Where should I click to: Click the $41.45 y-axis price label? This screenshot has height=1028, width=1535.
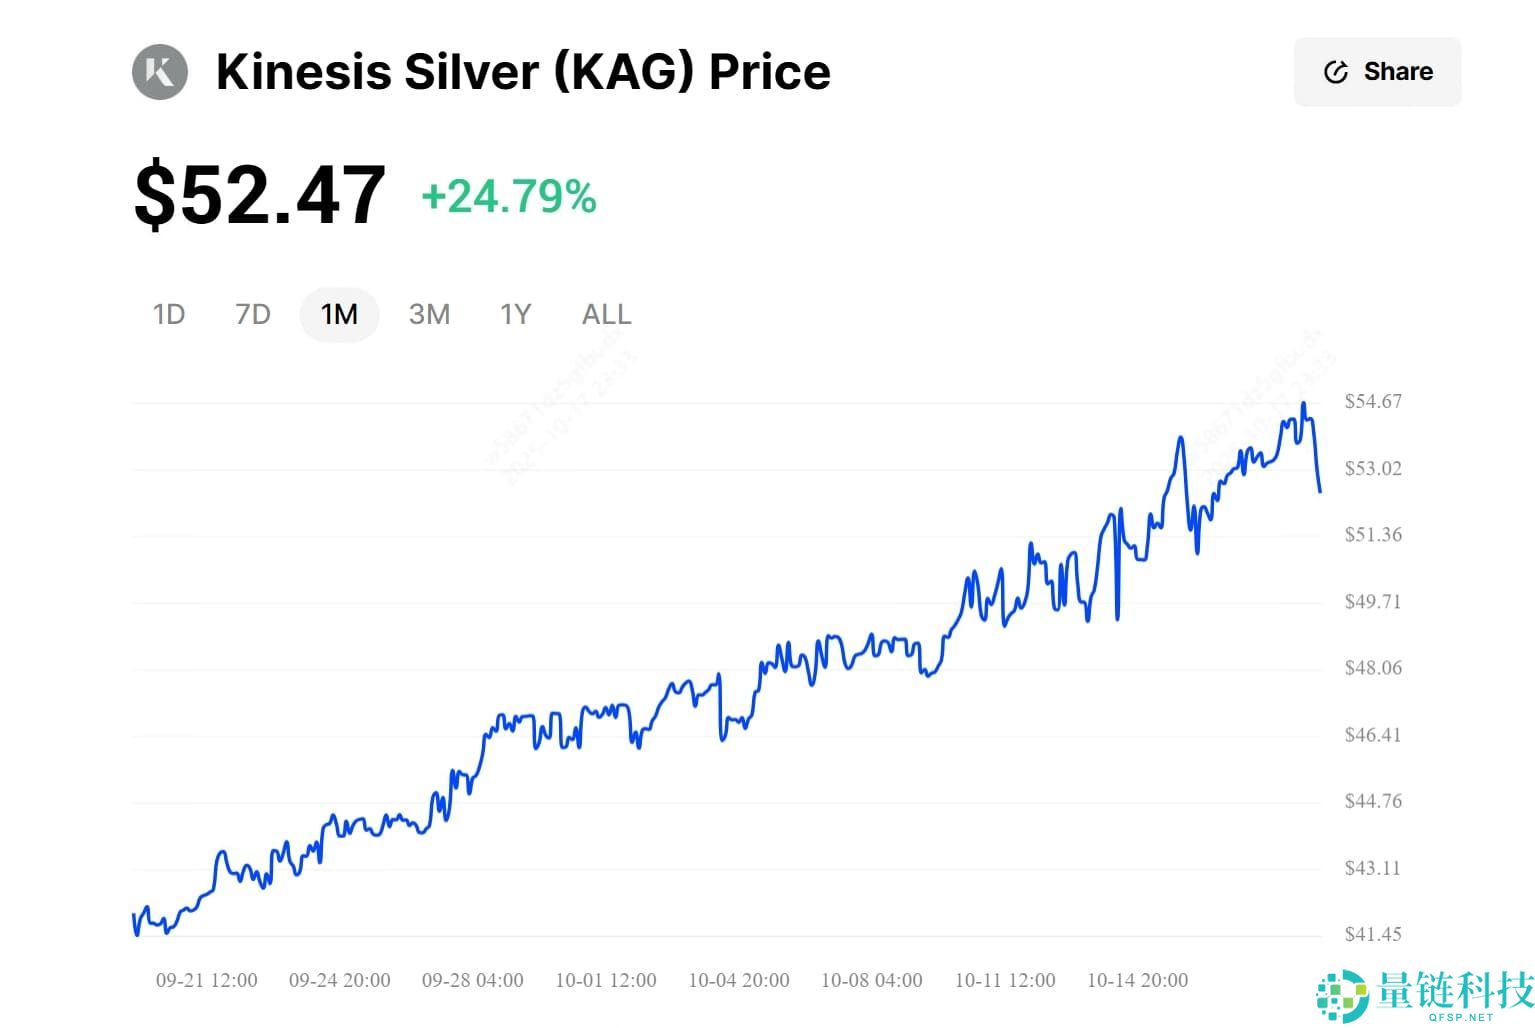(x=1373, y=934)
